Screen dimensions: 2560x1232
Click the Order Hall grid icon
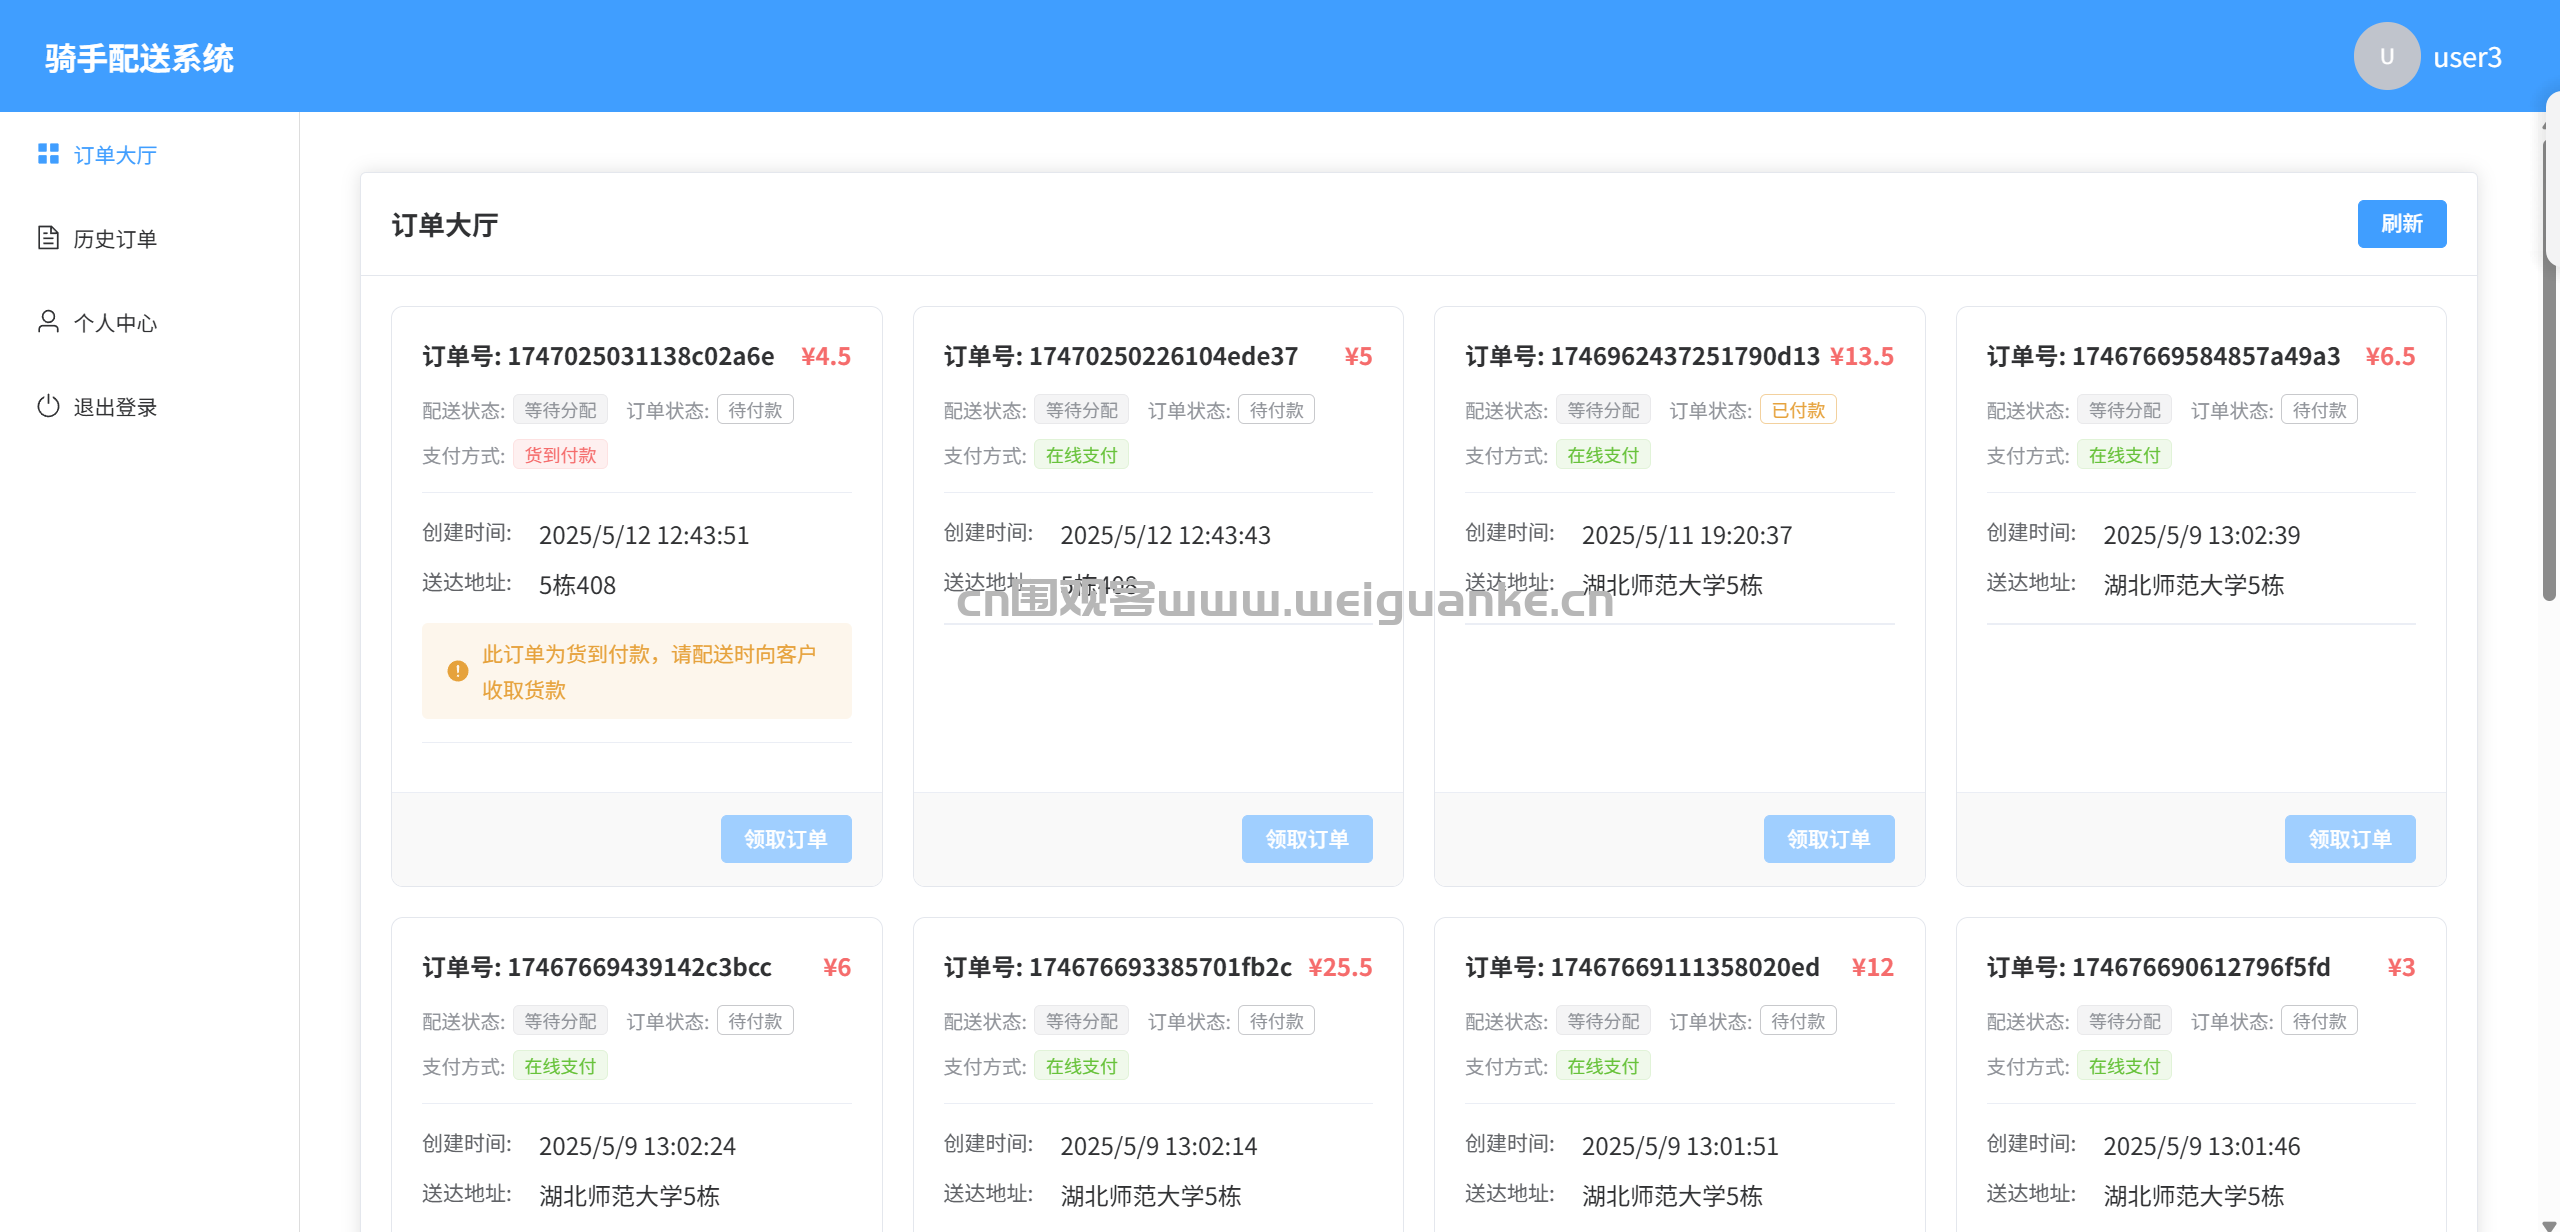(48, 154)
